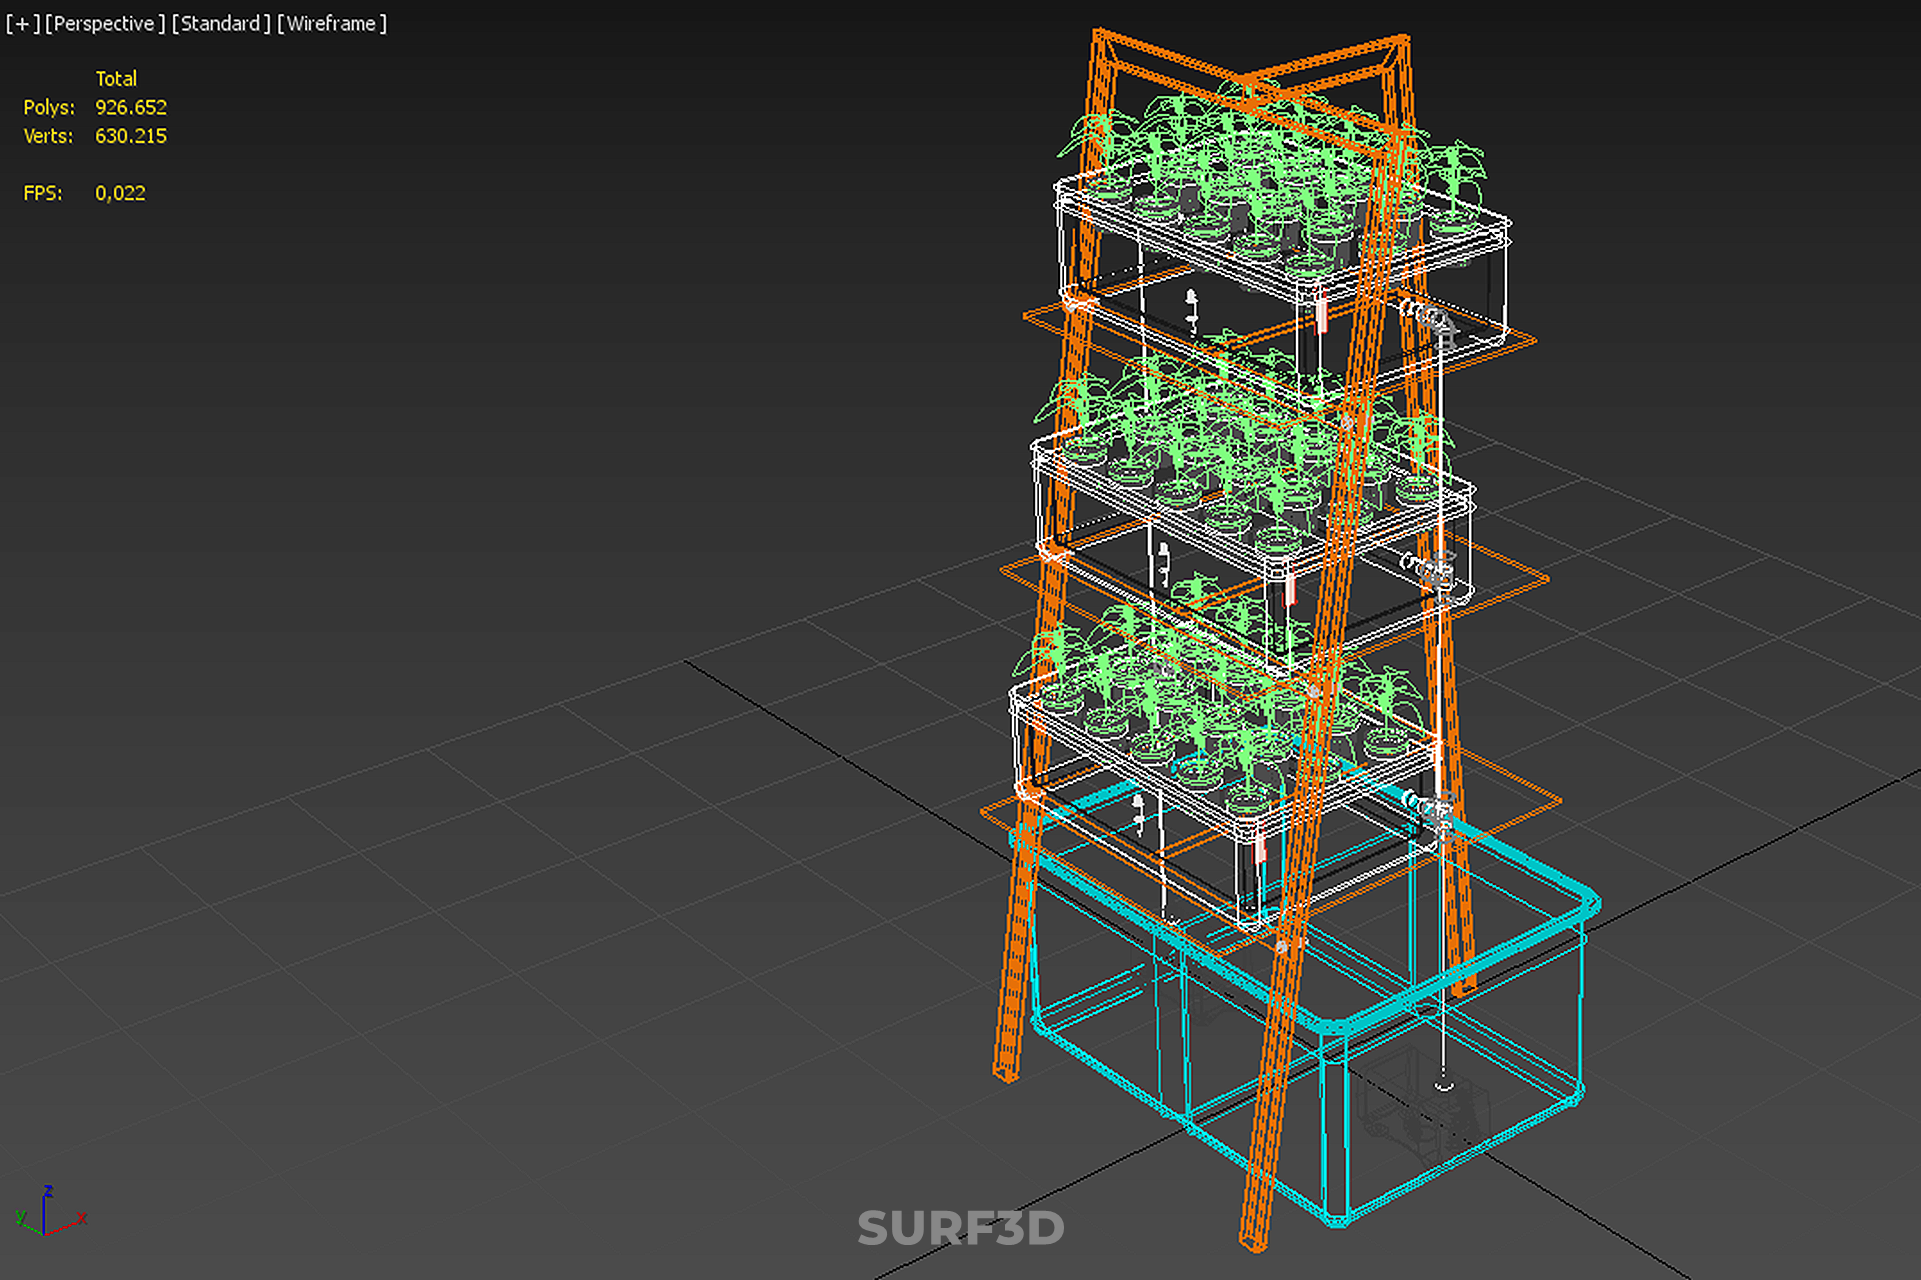The width and height of the screenshot is (1921, 1280).
Task: Select the Total statistics header label
Action: coord(116,79)
